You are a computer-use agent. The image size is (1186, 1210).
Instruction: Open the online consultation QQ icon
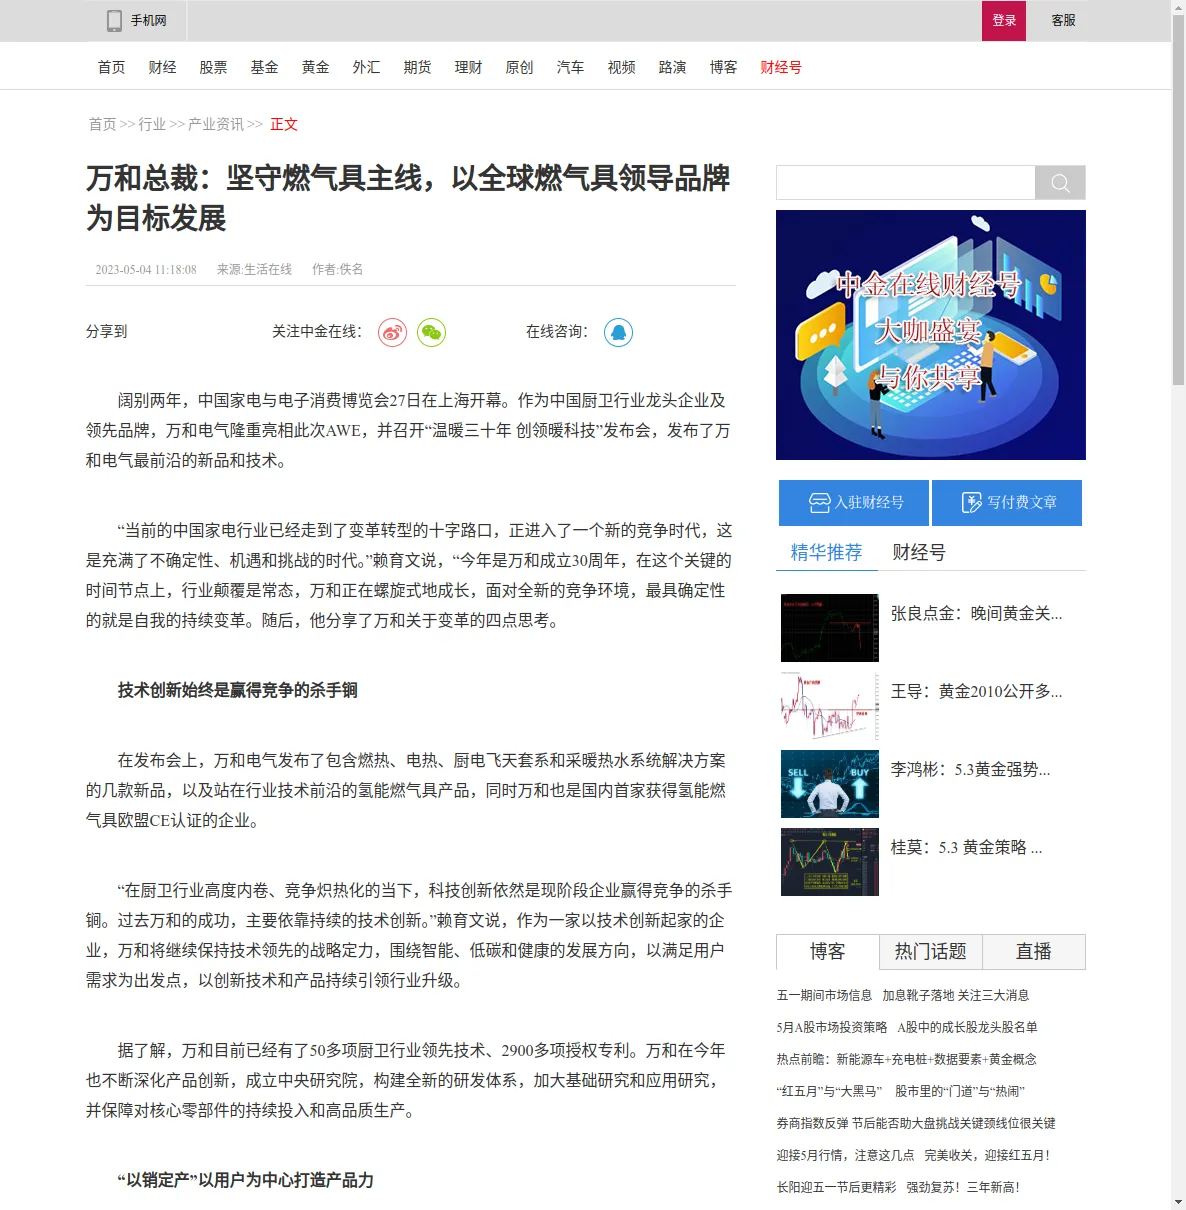(619, 332)
